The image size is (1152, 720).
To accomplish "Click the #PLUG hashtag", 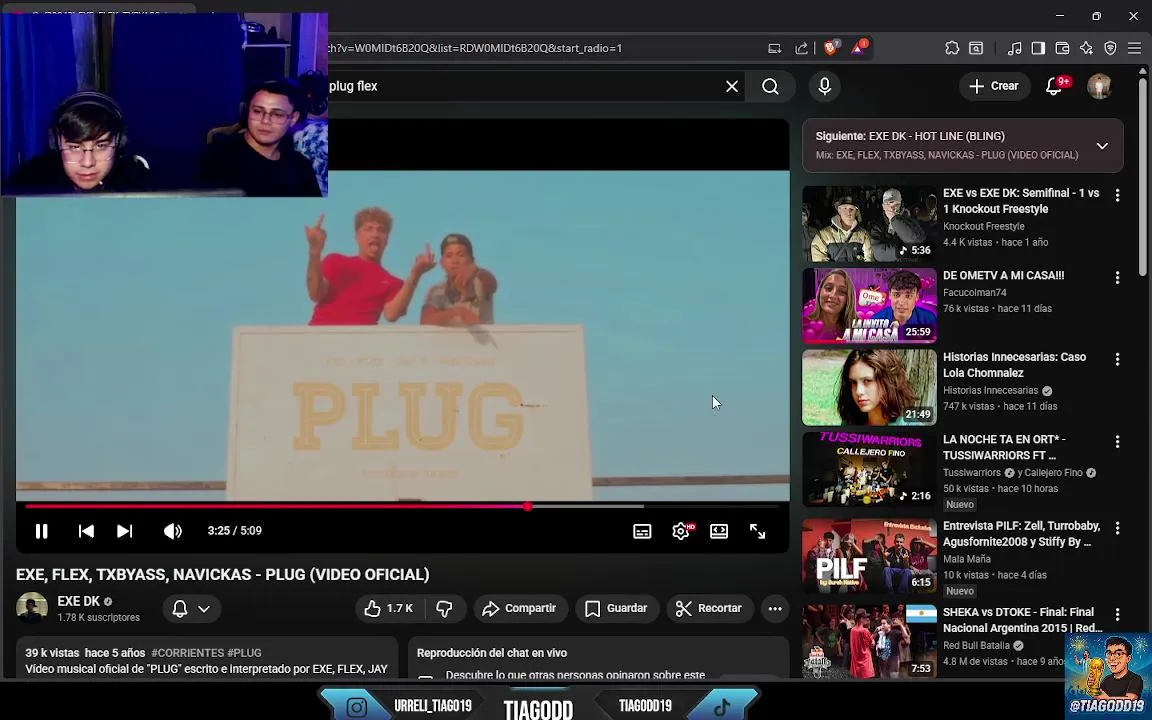I will point(244,652).
